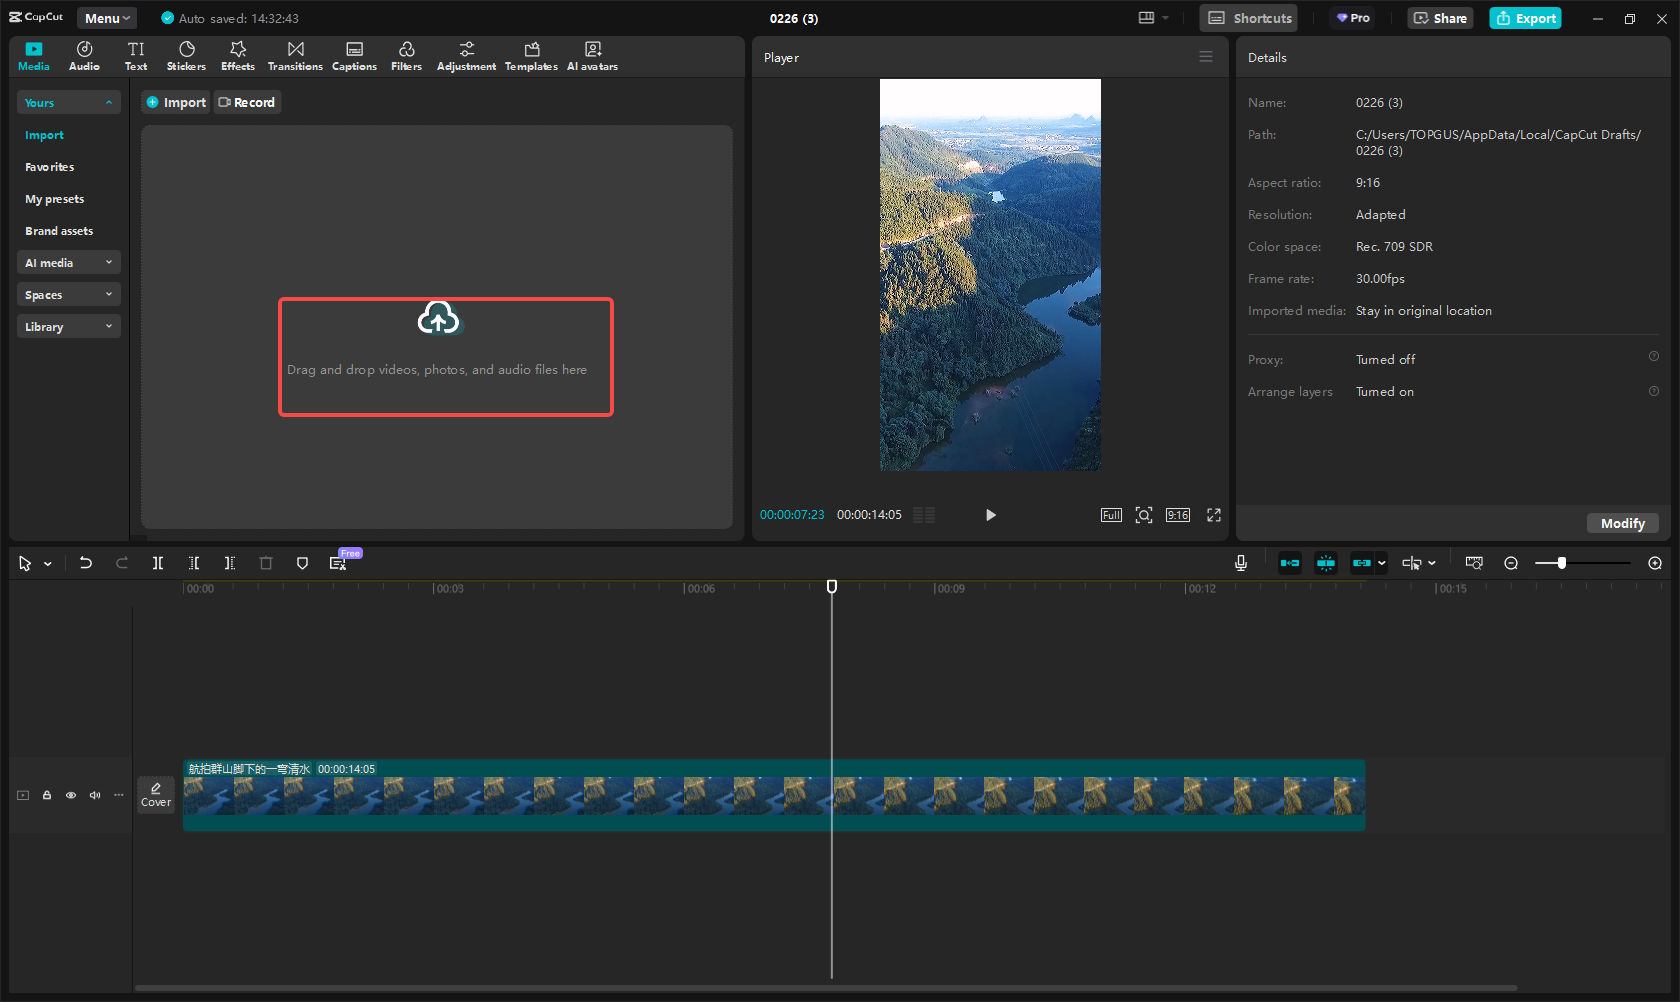The height and width of the screenshot is (1002, 1680).
Task: Toggle the track visibility eye icon
Action: (71, 796)
